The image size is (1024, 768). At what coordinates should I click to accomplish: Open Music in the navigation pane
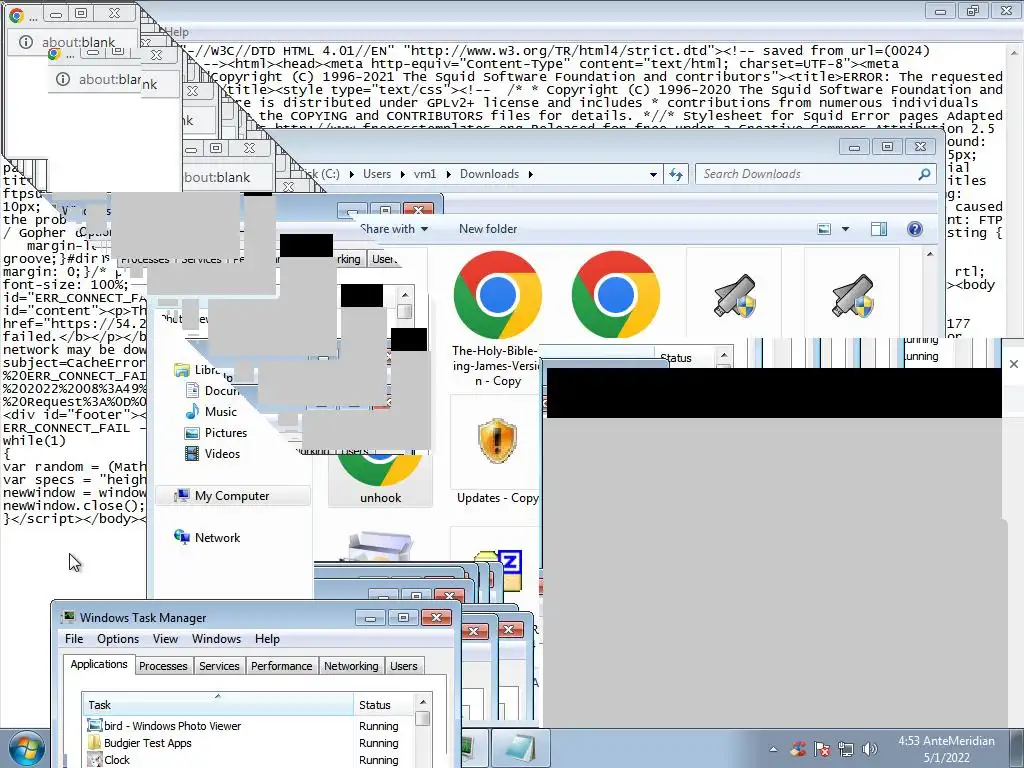point(212,411)
